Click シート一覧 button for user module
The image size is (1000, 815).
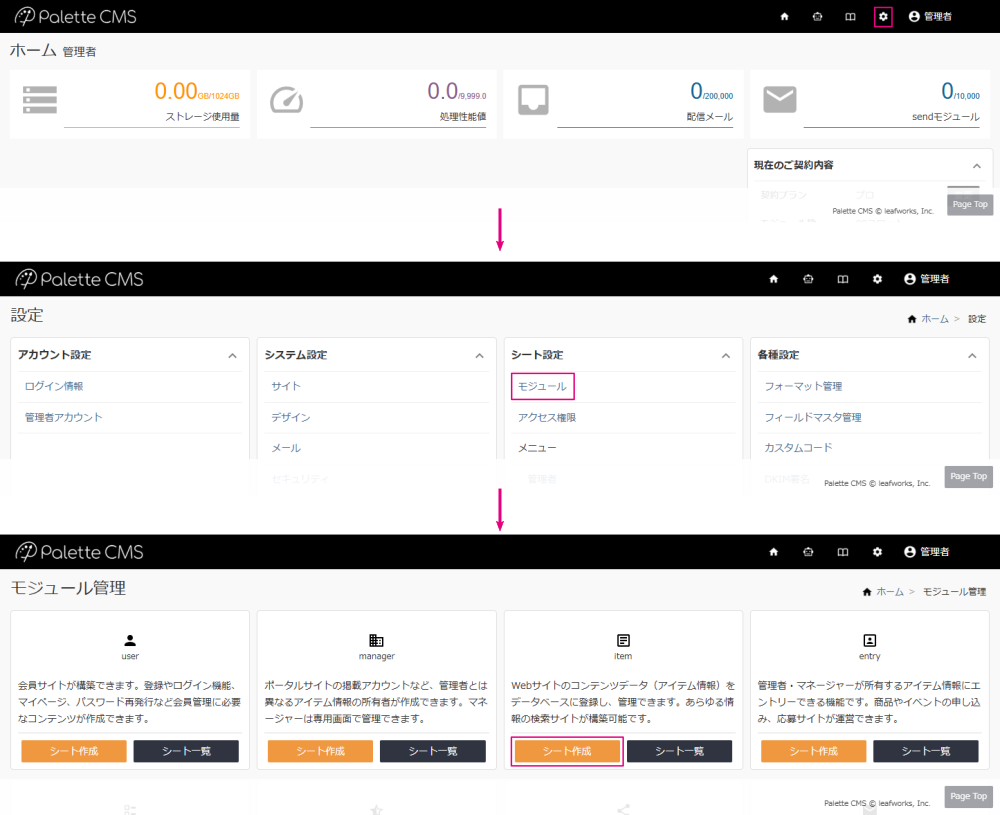coord(186,751)
